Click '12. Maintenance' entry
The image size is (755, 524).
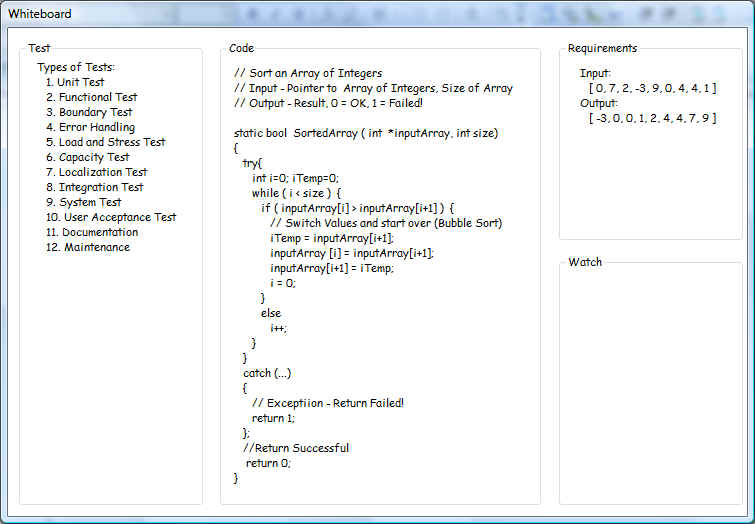tap(88, 247)
